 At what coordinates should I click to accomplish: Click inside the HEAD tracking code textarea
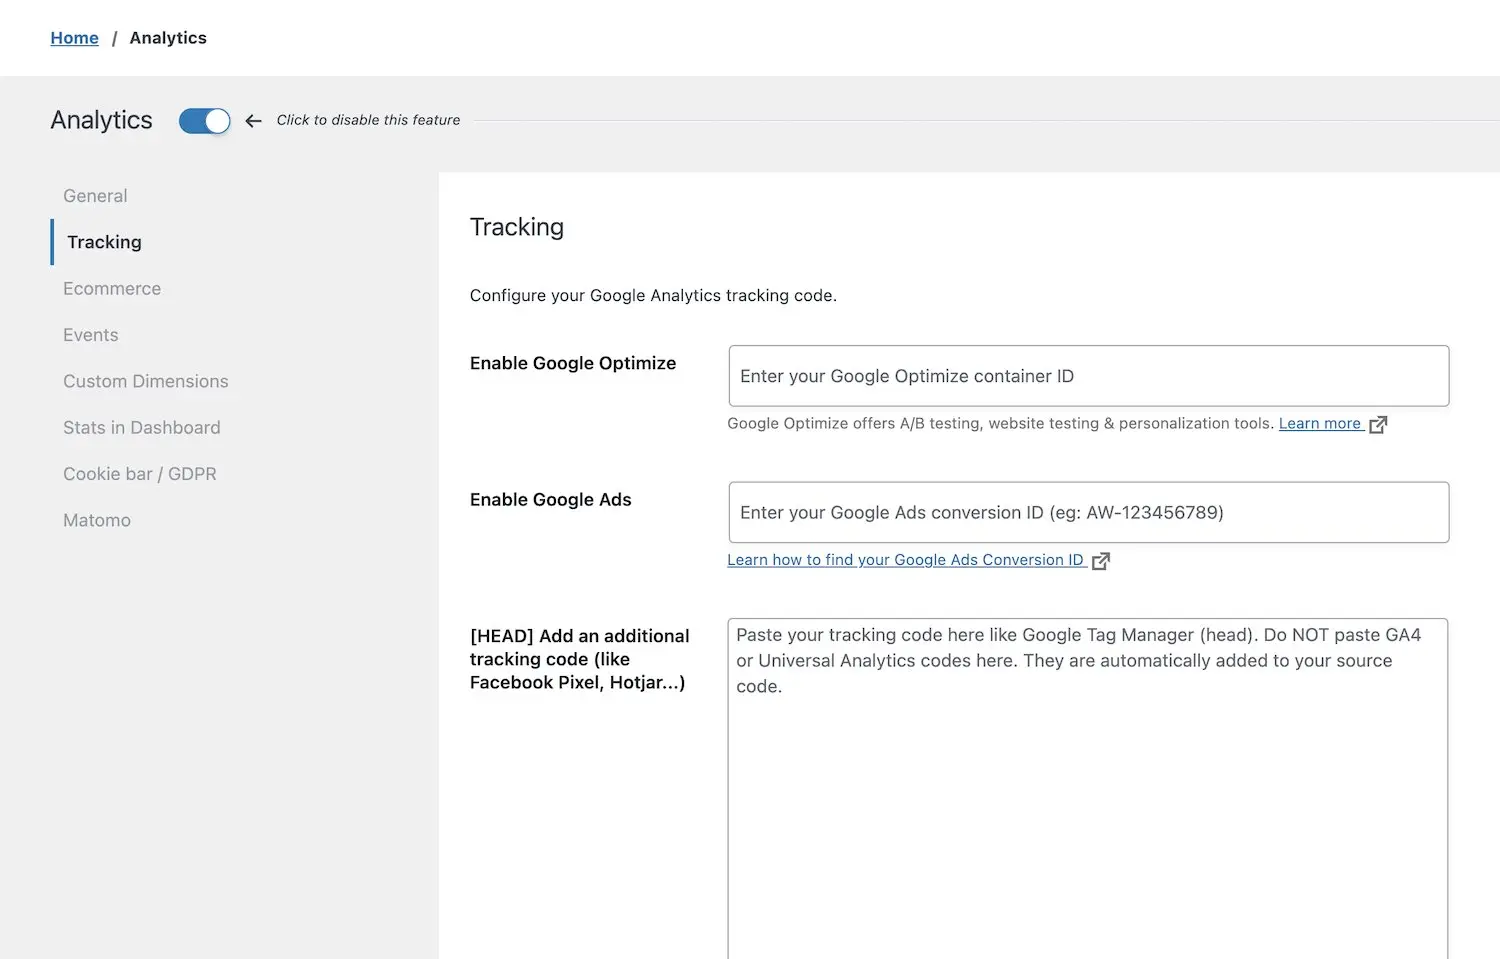click(1088, 788)
